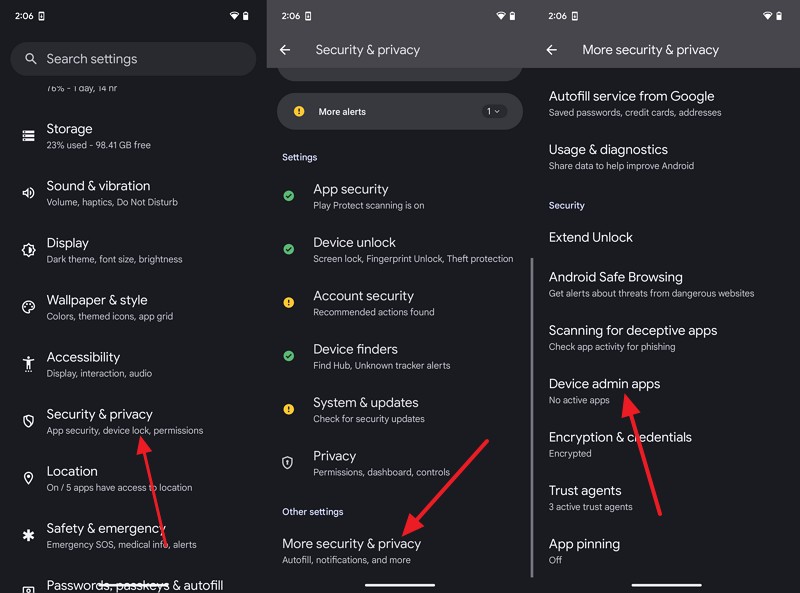Open More security & privacy
The image size is (800, 593).
click(400, 551)
